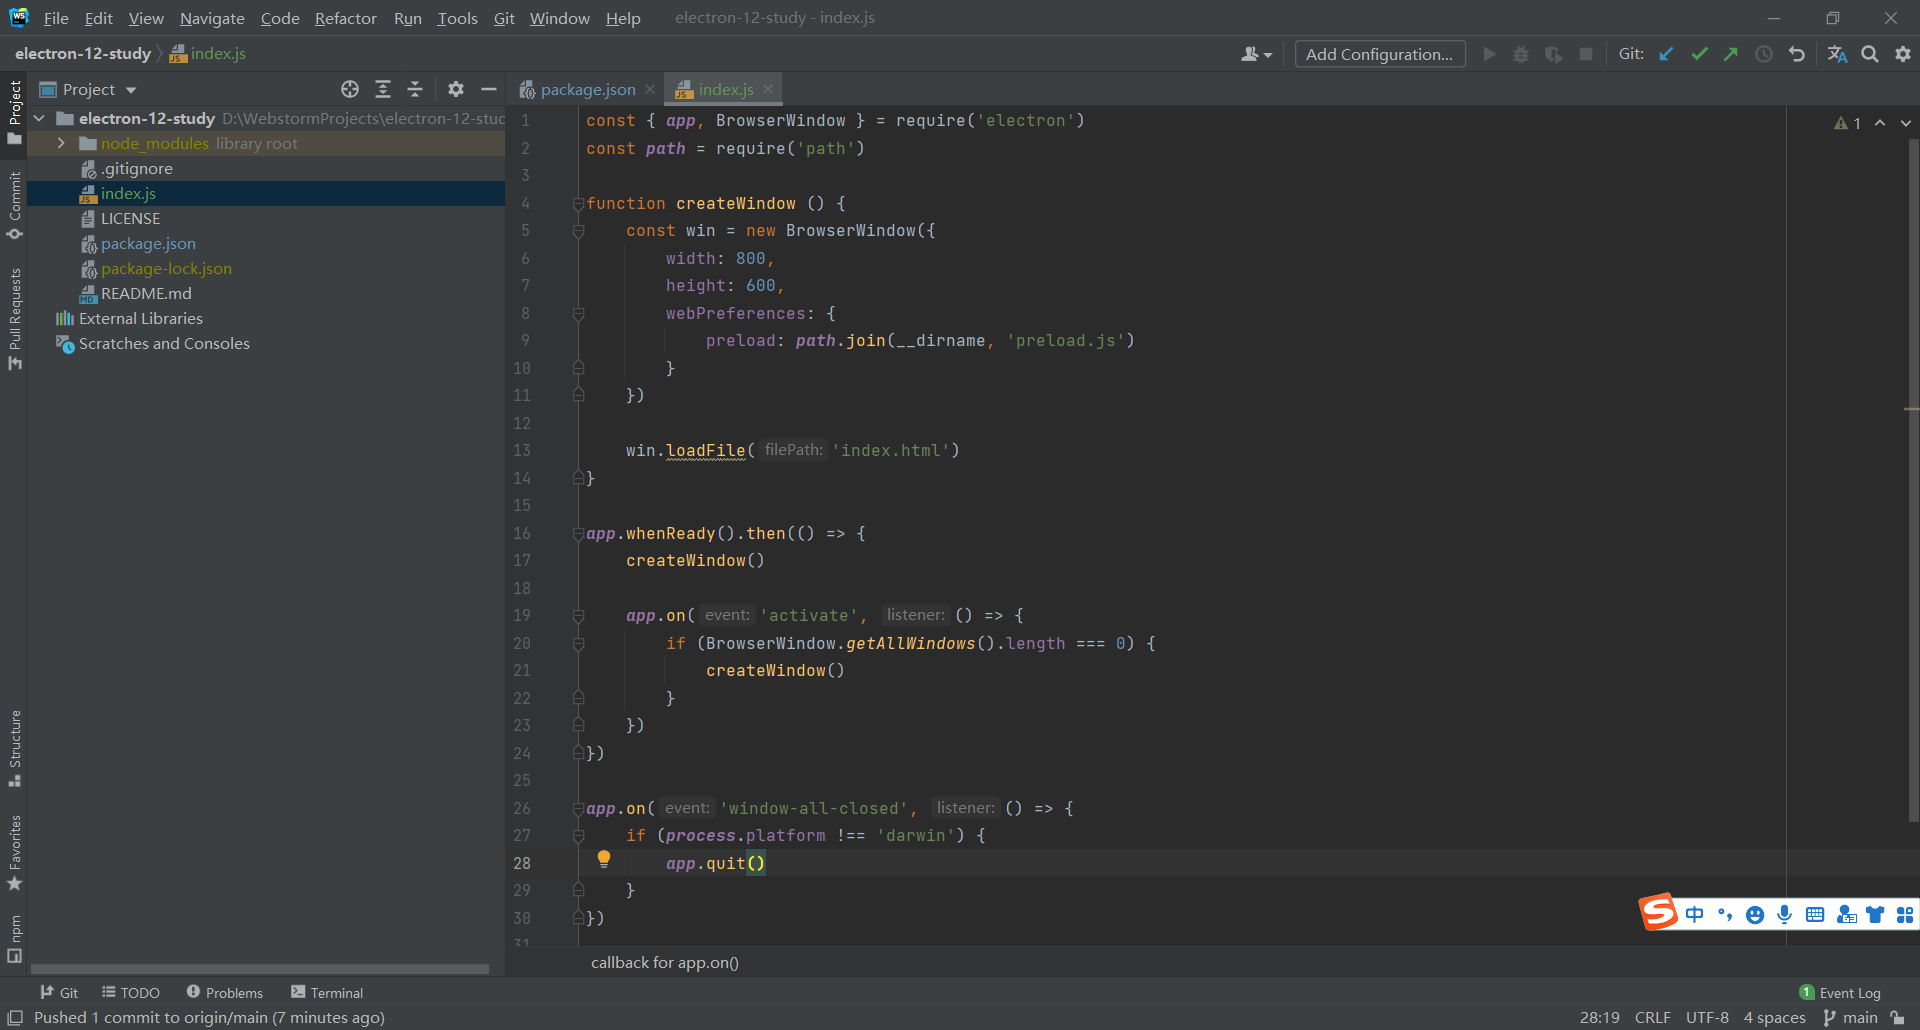Click the Run play button
The height and width of the screenshot is (1030, 1920).
coord(1489,54)
